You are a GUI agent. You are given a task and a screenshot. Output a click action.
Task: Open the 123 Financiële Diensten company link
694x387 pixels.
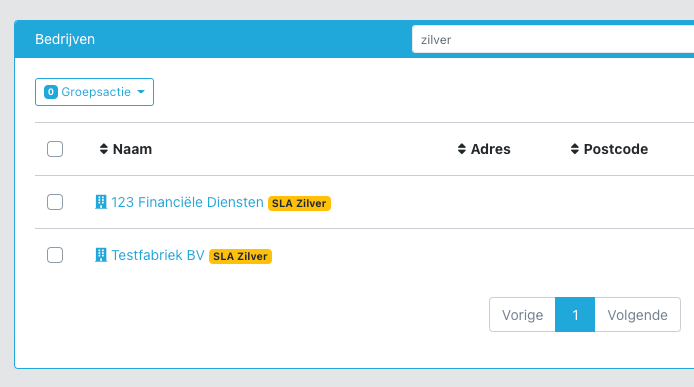click(187, 202)
